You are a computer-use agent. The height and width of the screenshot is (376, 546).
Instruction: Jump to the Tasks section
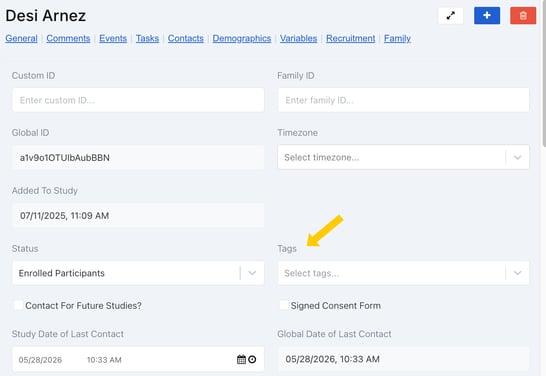147,38
